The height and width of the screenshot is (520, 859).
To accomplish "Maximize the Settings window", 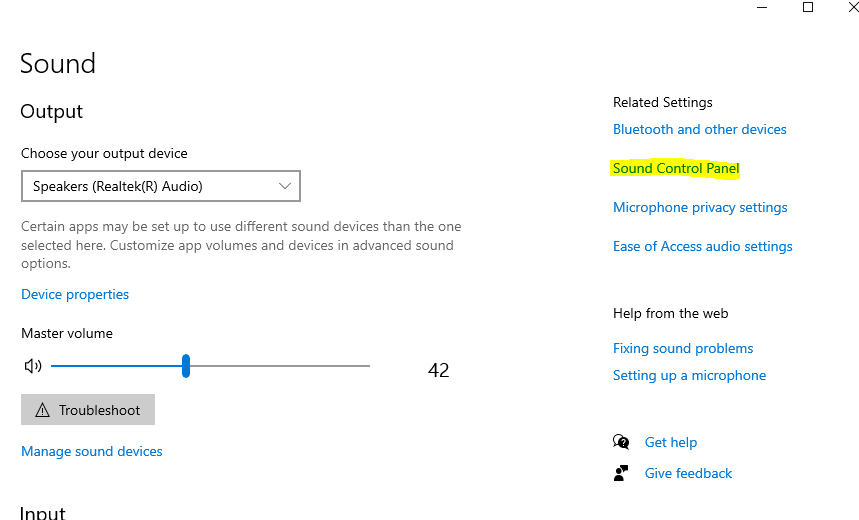I will 808,7.
